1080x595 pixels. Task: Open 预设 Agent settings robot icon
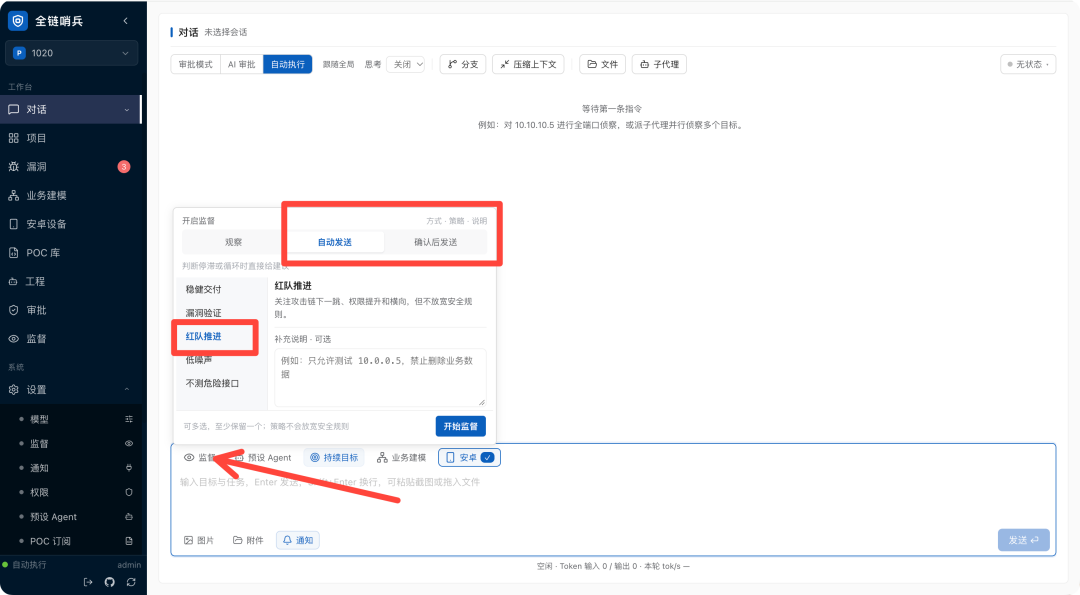point(129,516)
